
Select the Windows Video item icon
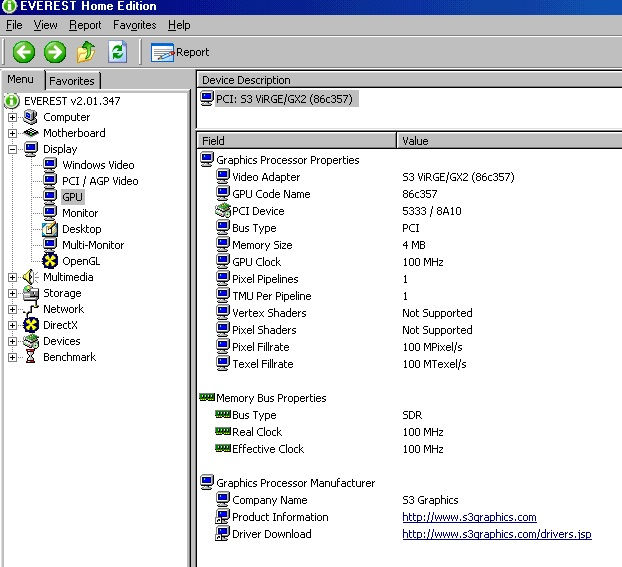[50, 165]
